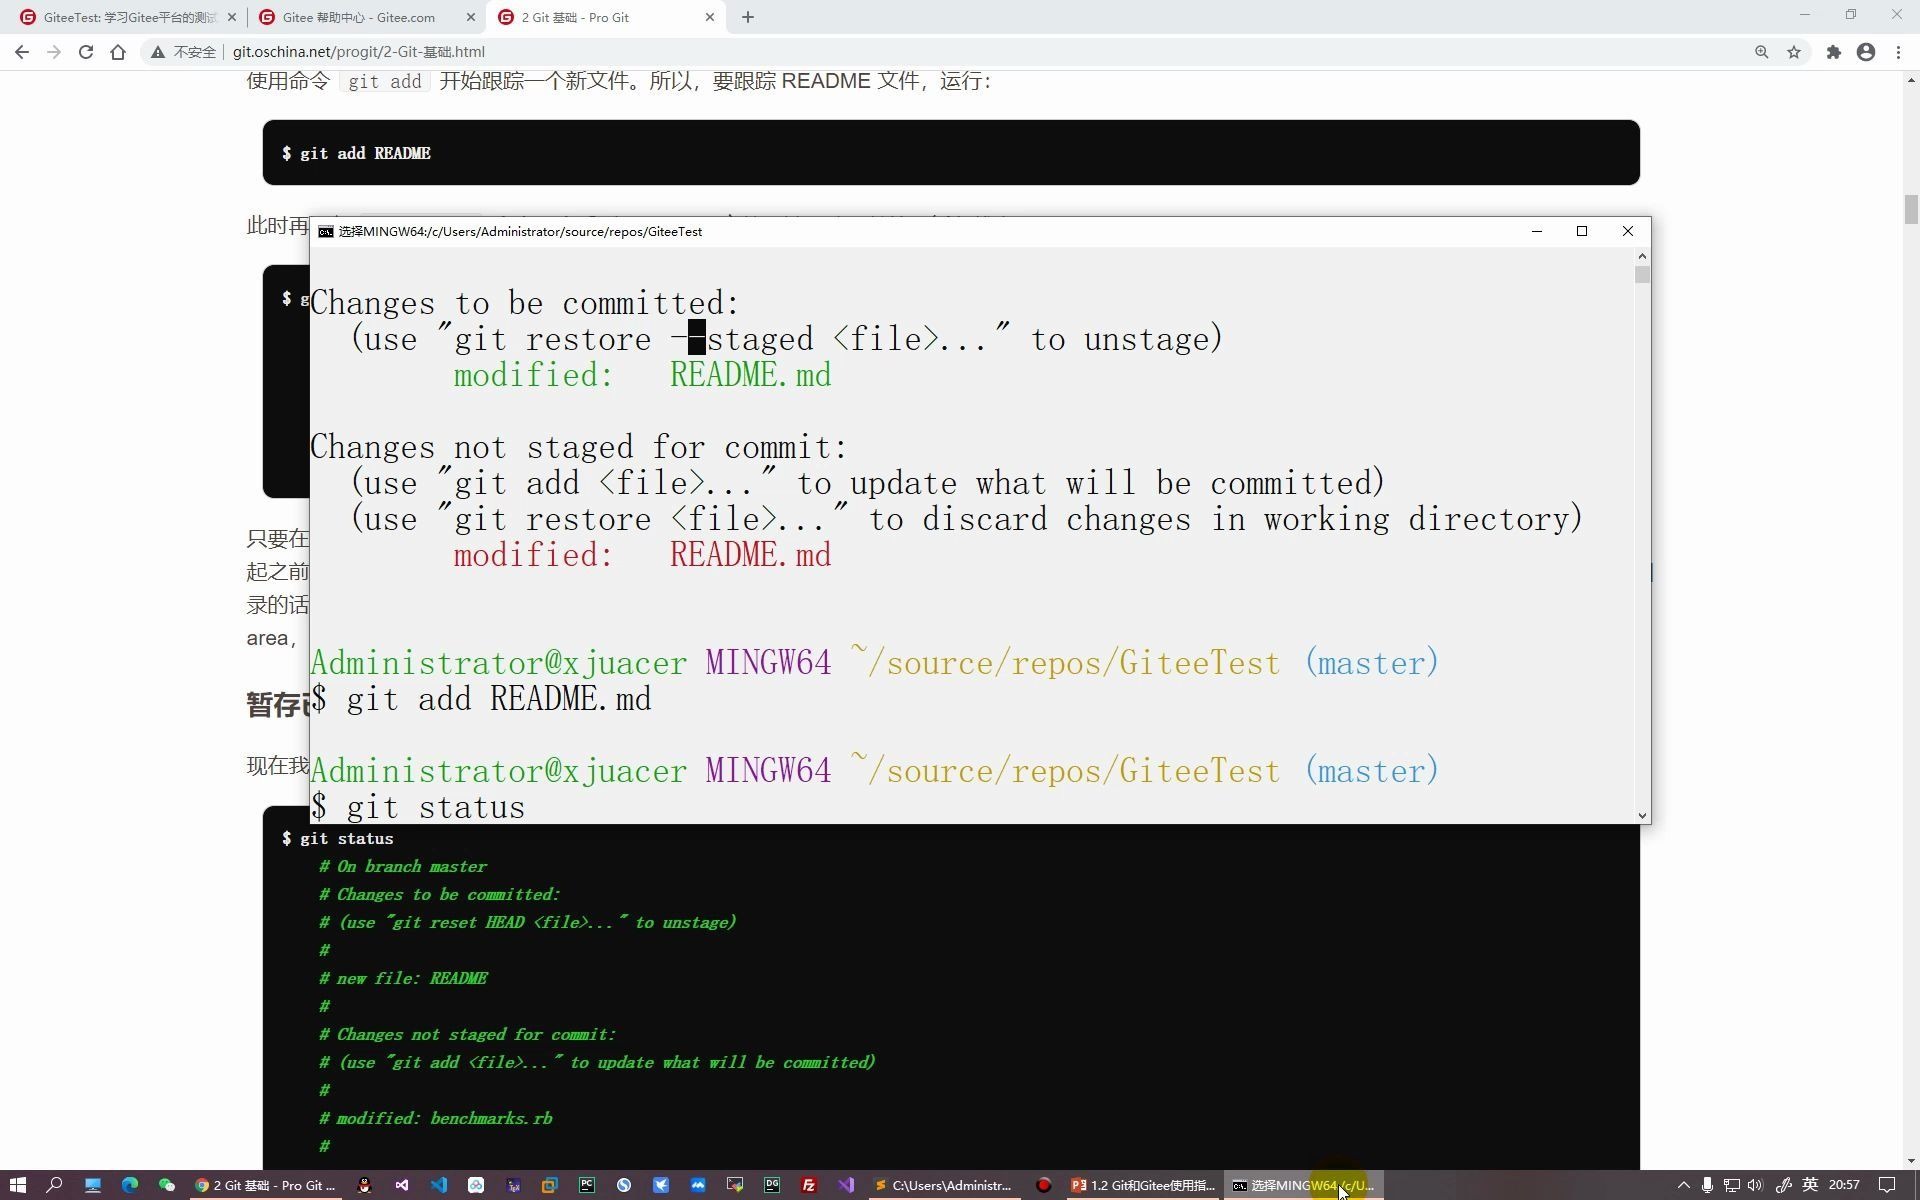
Task: Close the GiteeTest browser tab
Action: (232, 17)
